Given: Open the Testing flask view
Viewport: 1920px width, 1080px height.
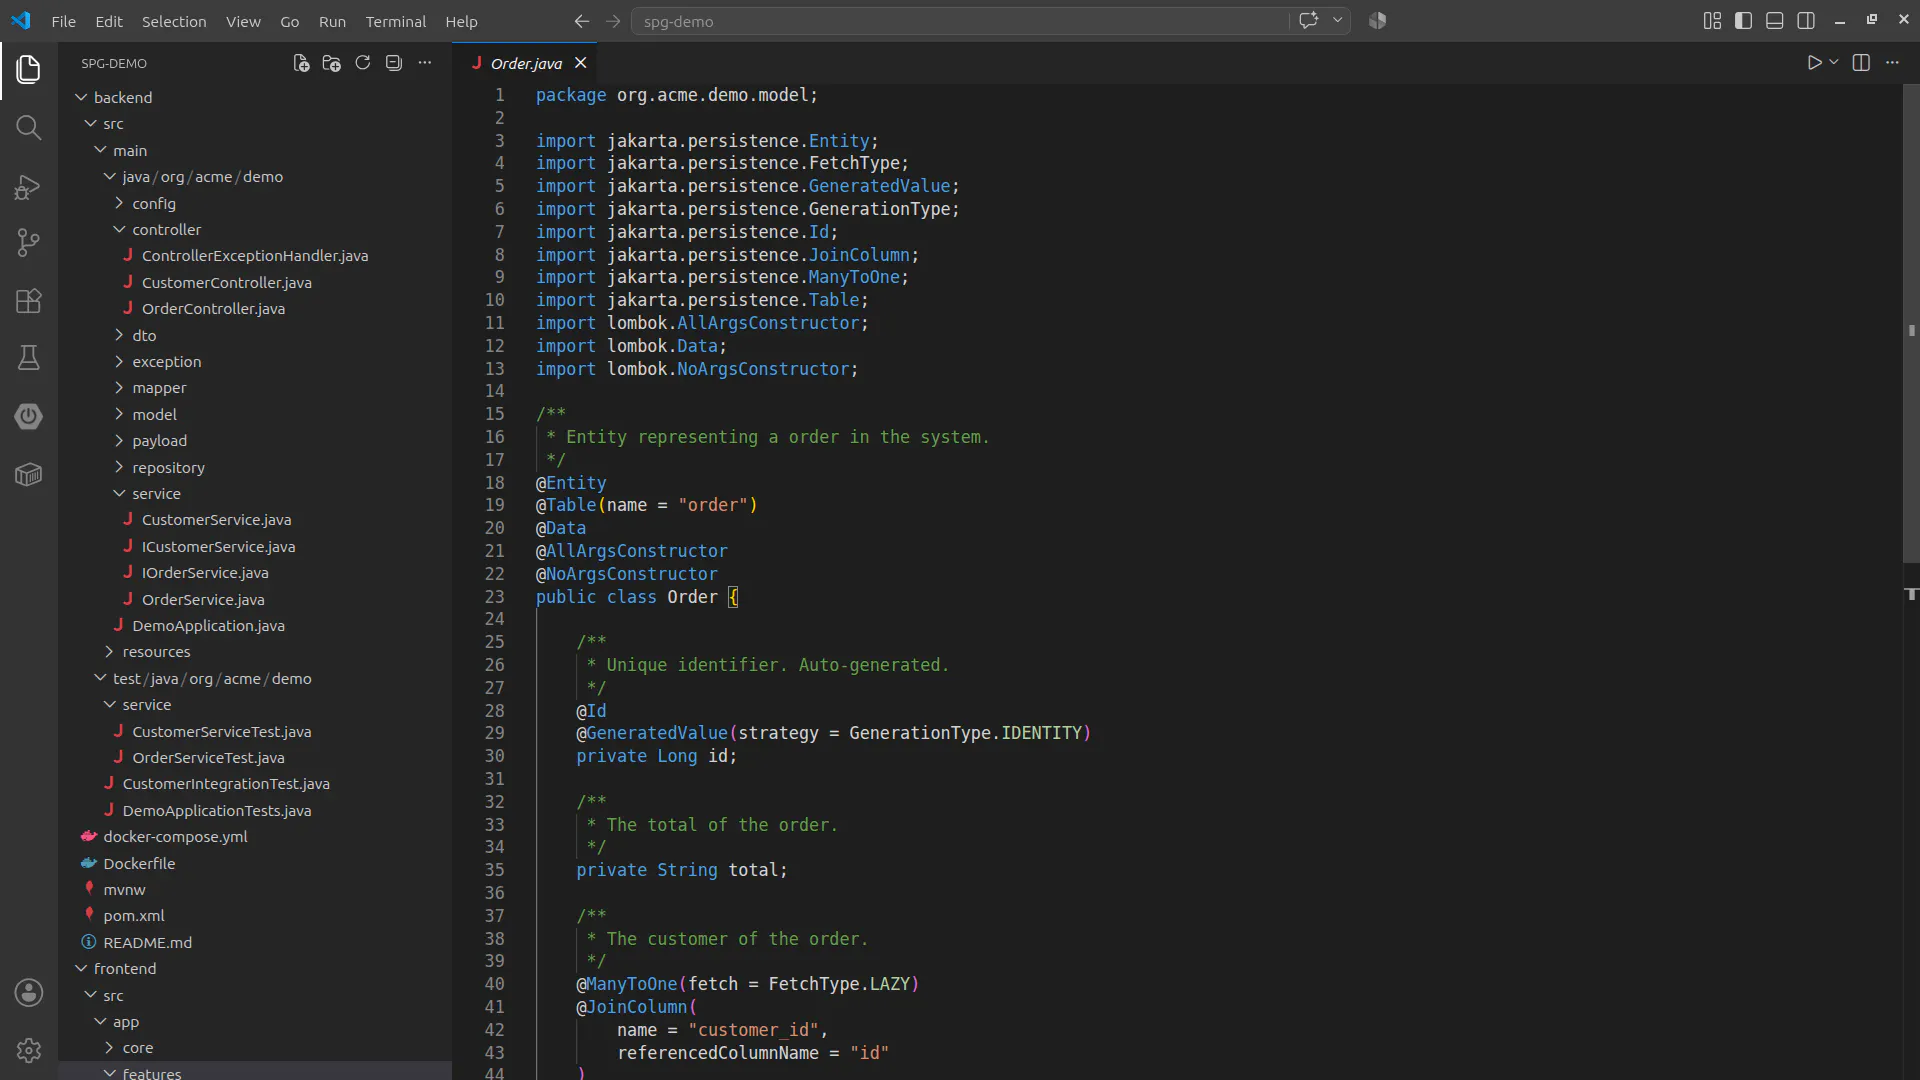Looking at the screenshot, I should click(28, 358).
